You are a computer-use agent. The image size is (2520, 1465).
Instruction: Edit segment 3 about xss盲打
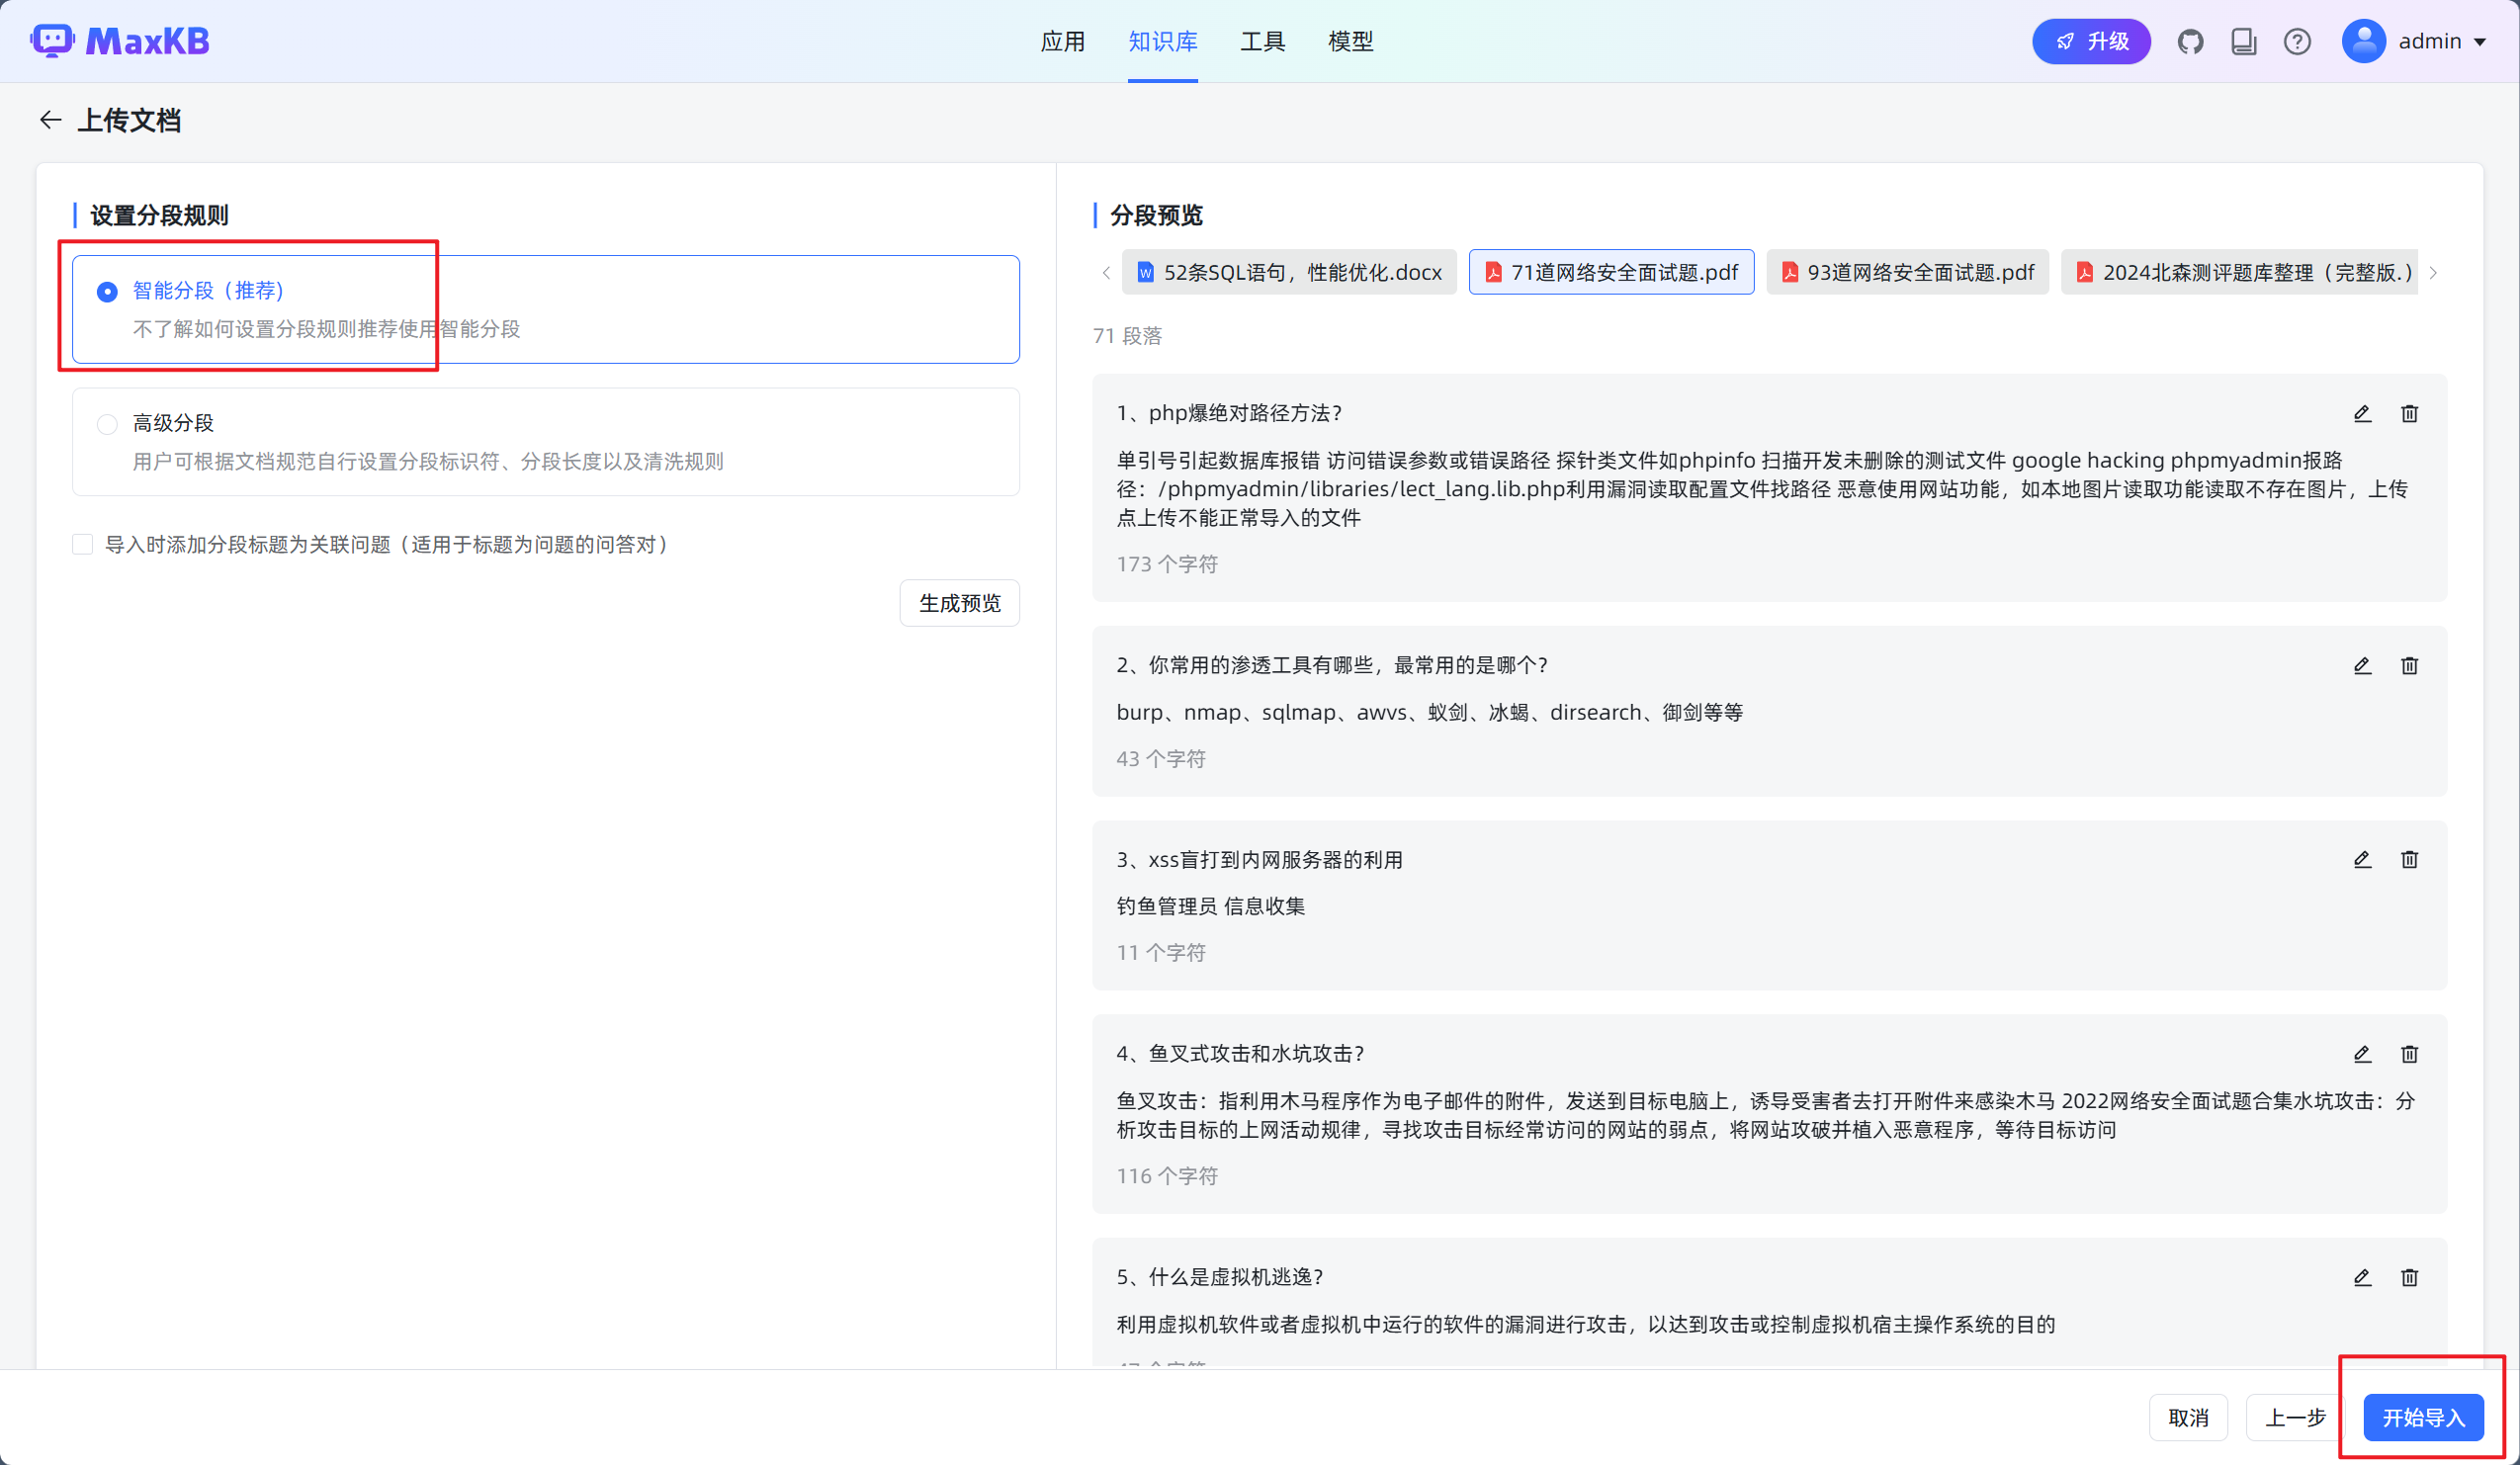[x=2362, y=859]
